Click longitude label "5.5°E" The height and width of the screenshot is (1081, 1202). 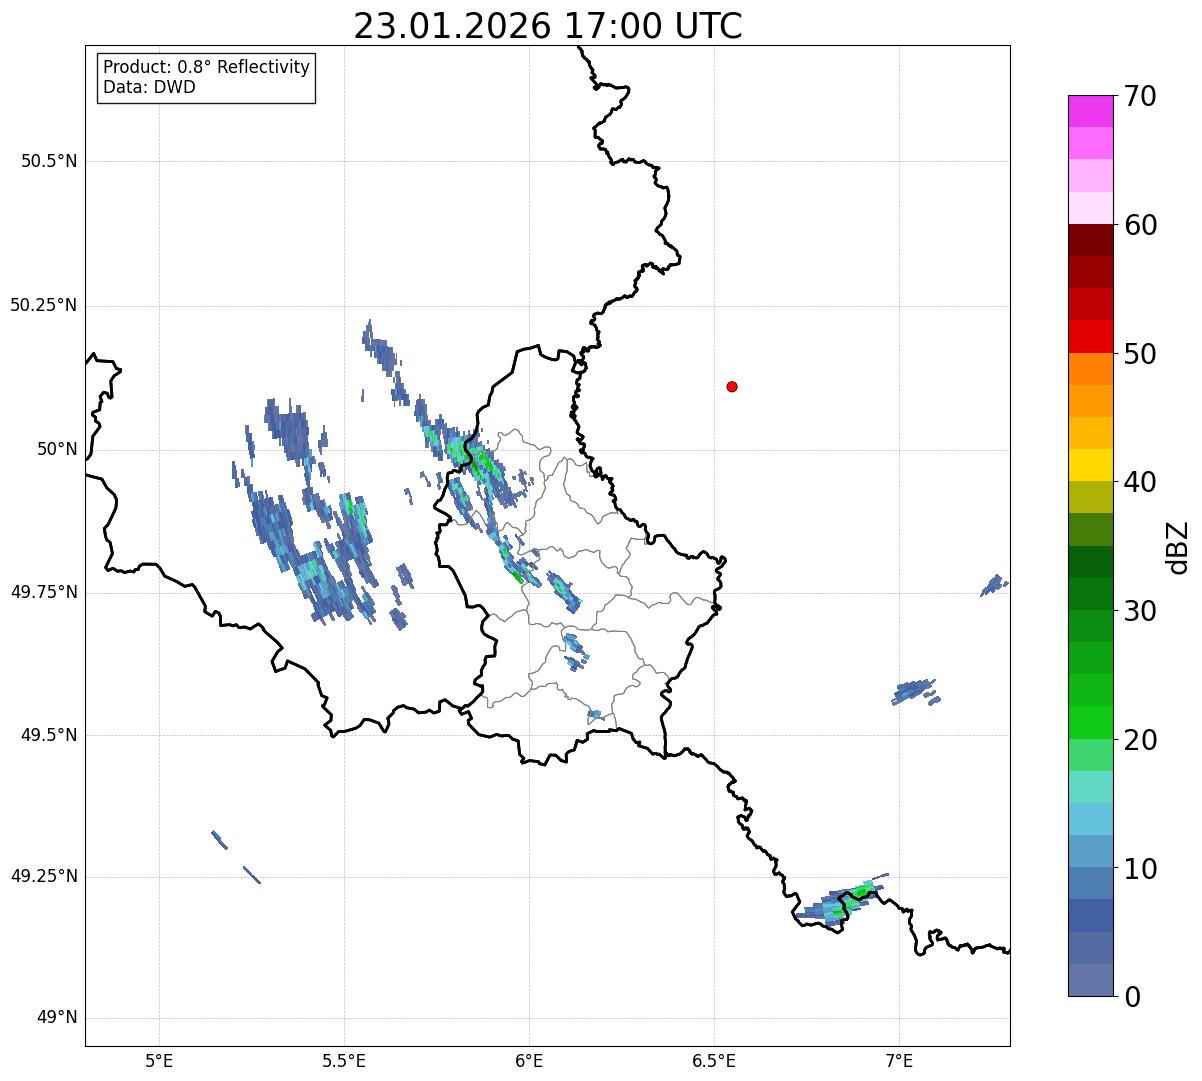tap(344, 1062)
